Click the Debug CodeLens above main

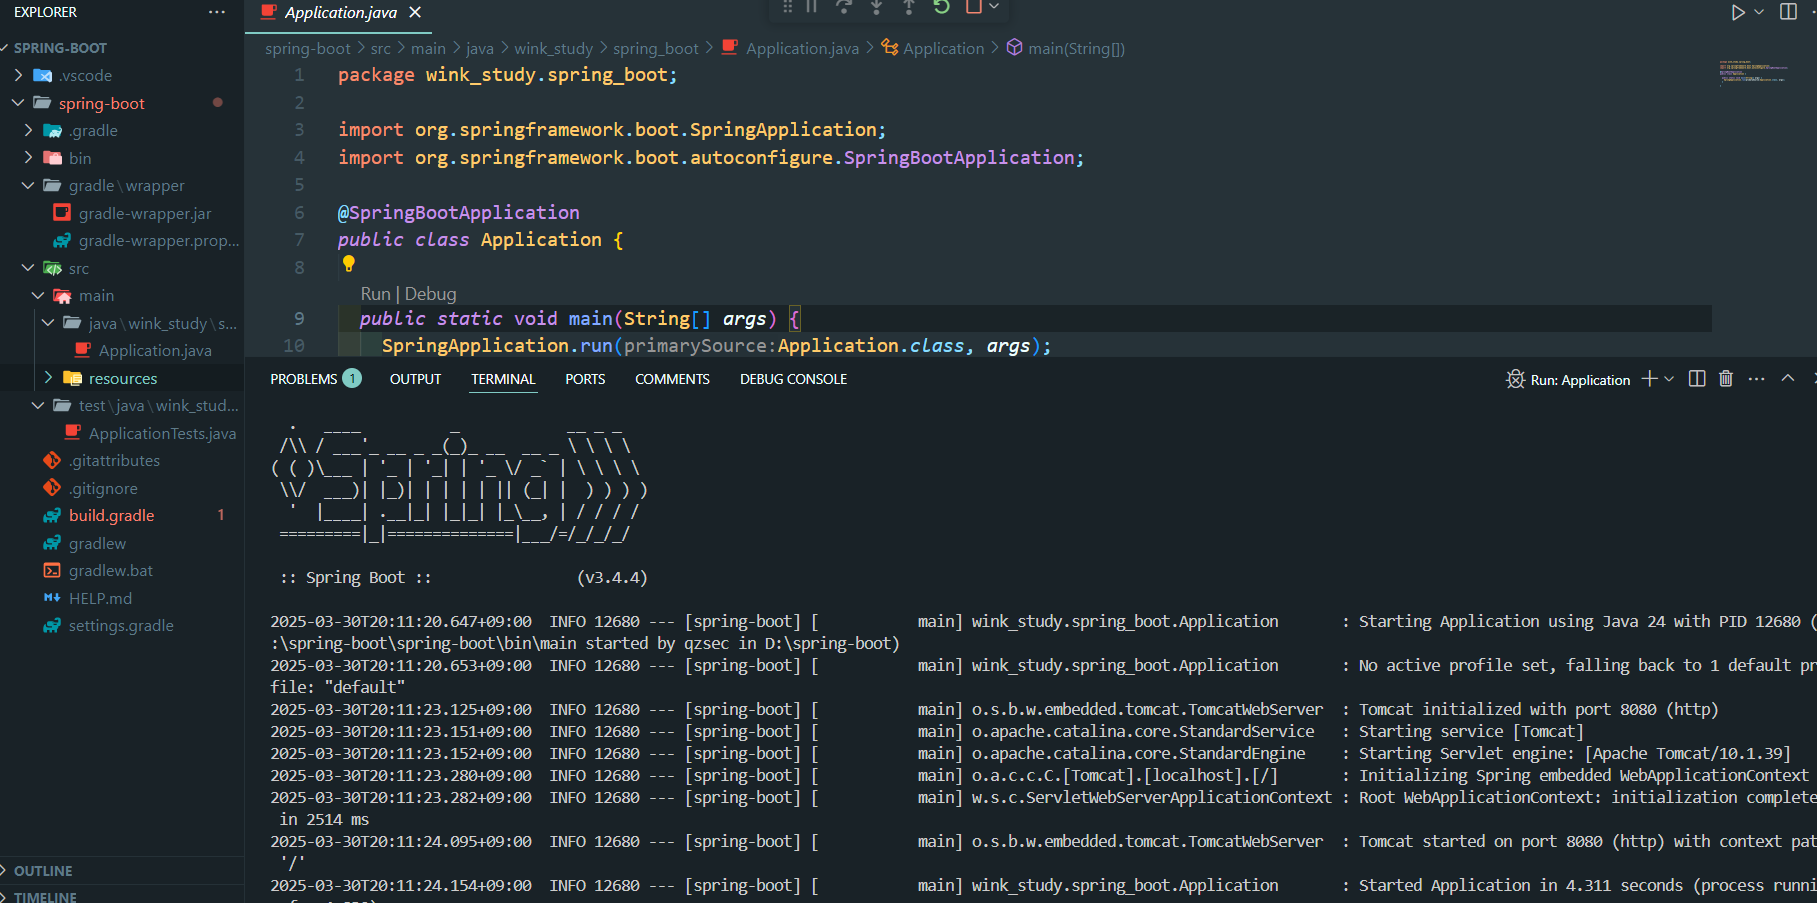(430, 294)
